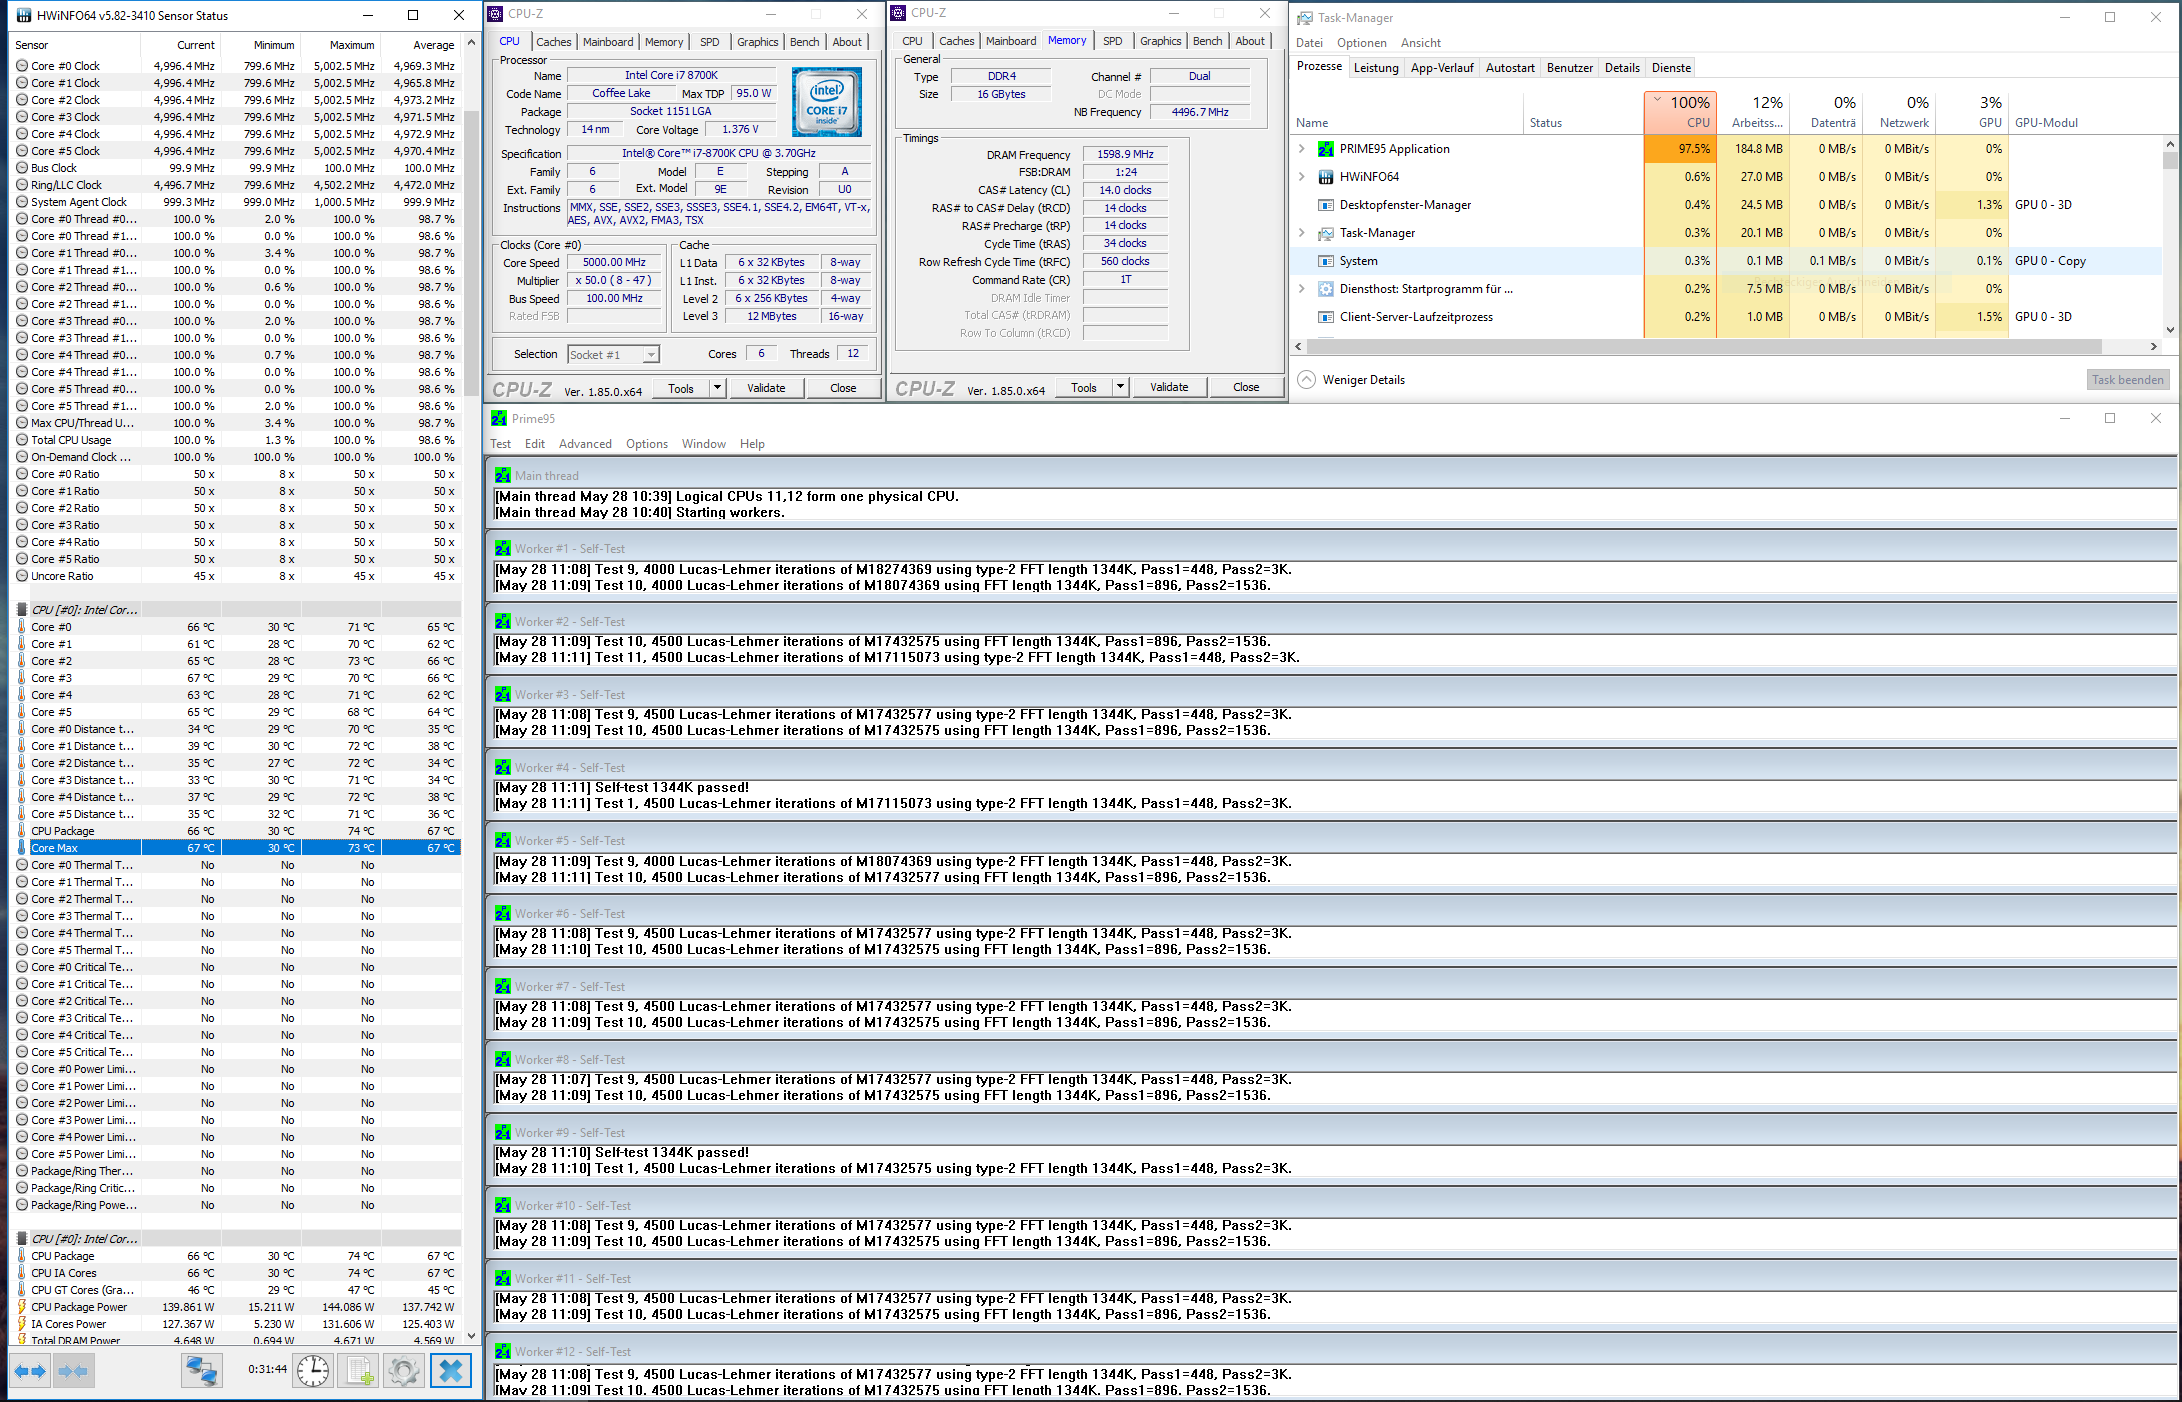2182x1402 pixels.
Task: Collapse view via Weniger Details chevron
Action: point(1307,380)
